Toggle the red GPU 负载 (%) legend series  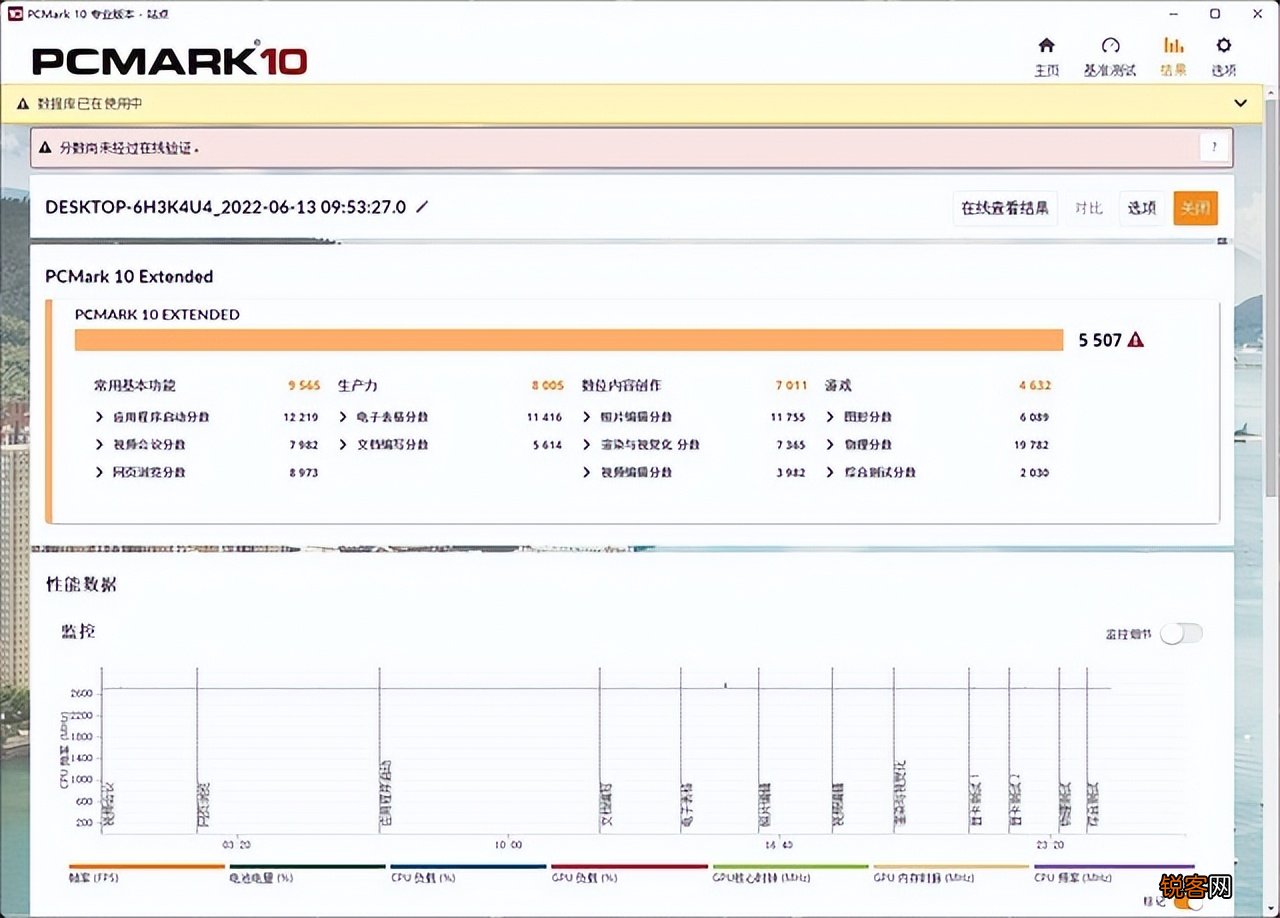pos(629,874)
